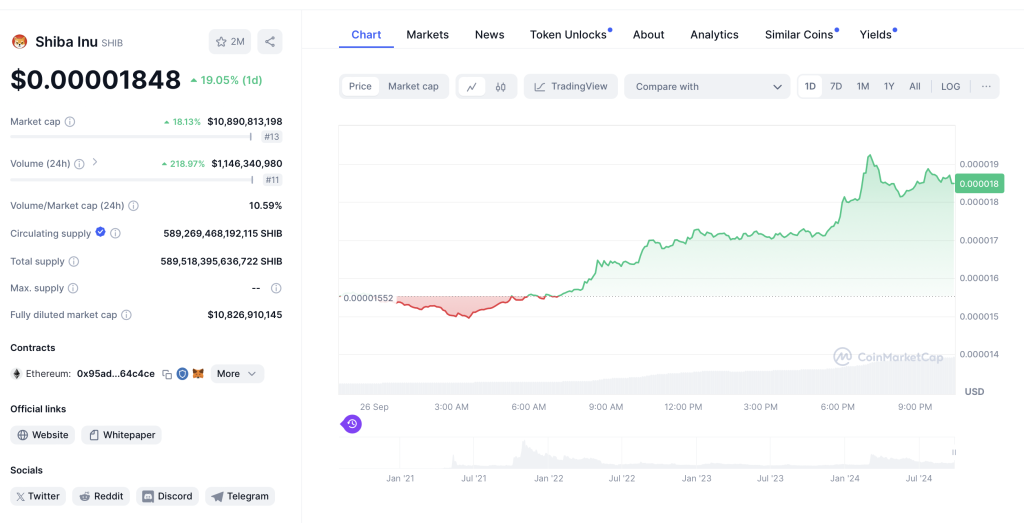The image size is (1024, 523).
Task: Click the Ethereum diamond logo
Action: (x=16, y=373)
